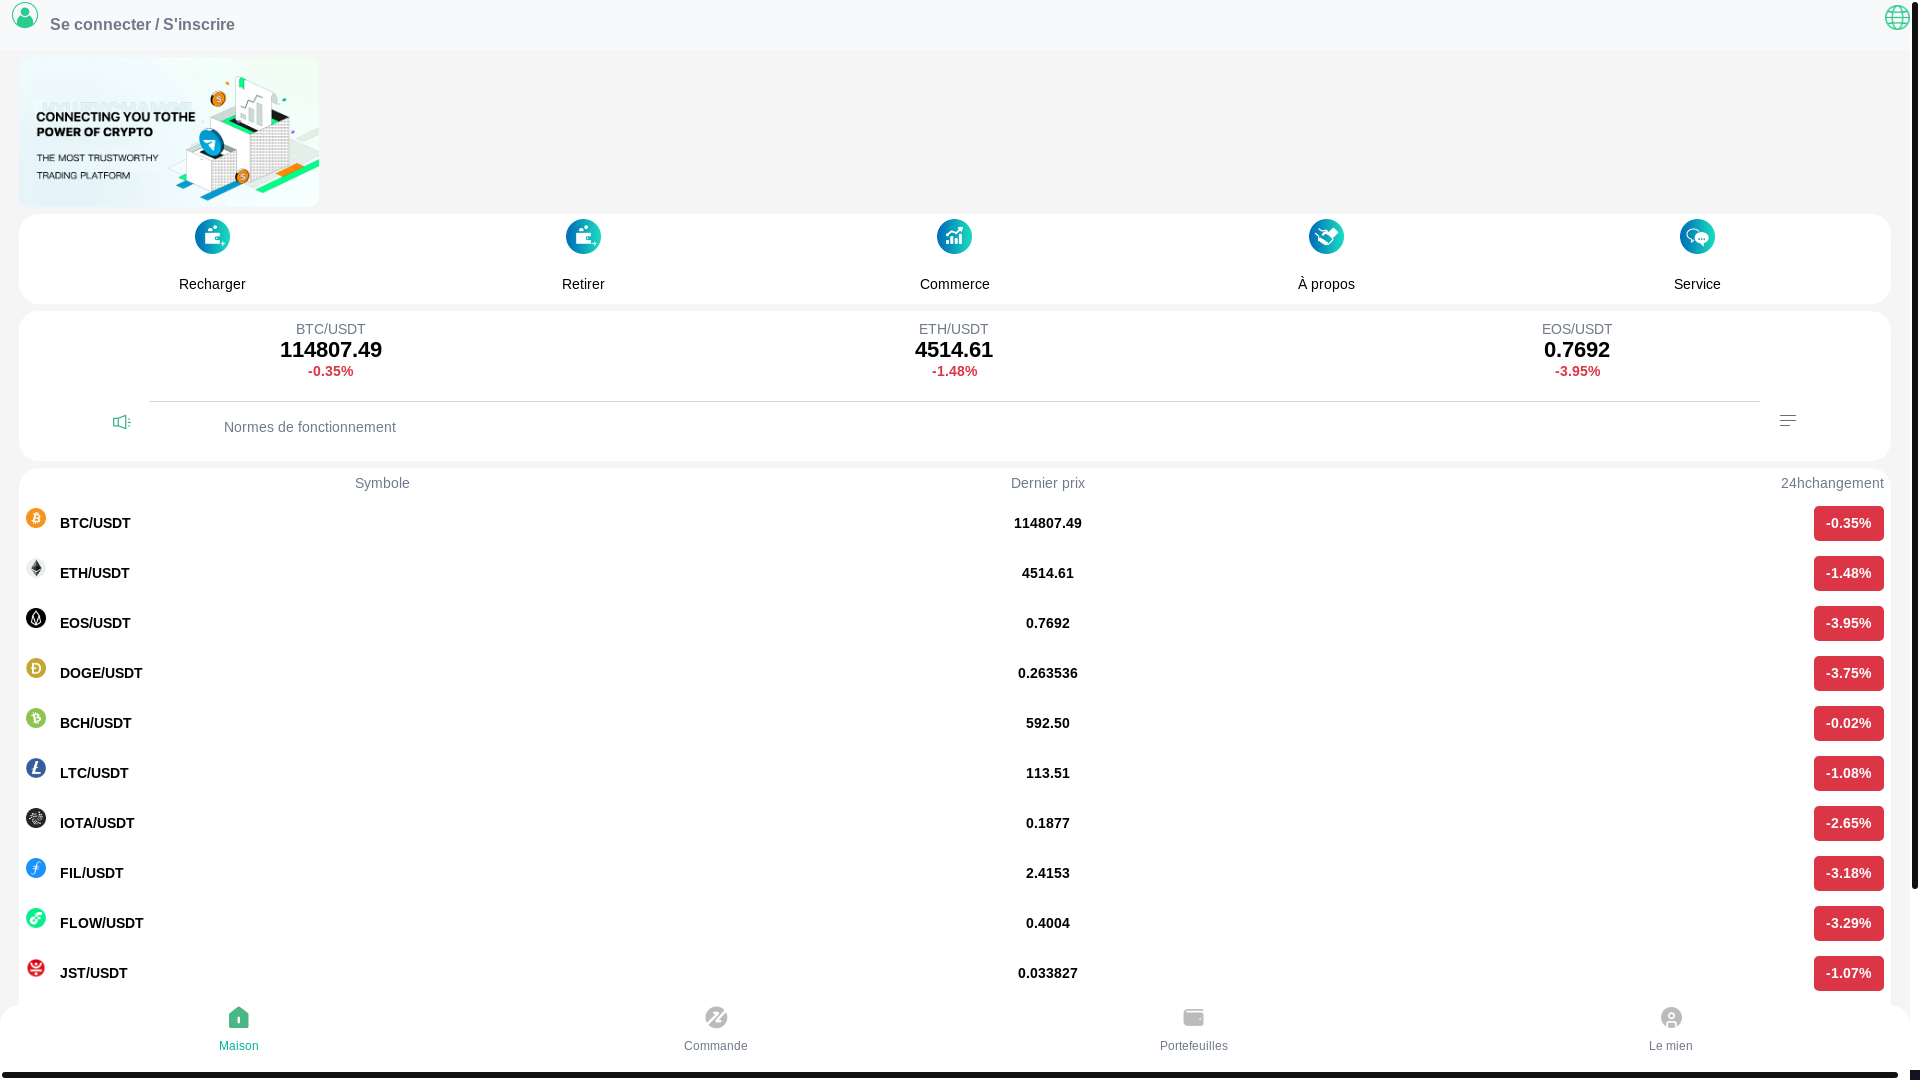Click the Recharger label

212,284
